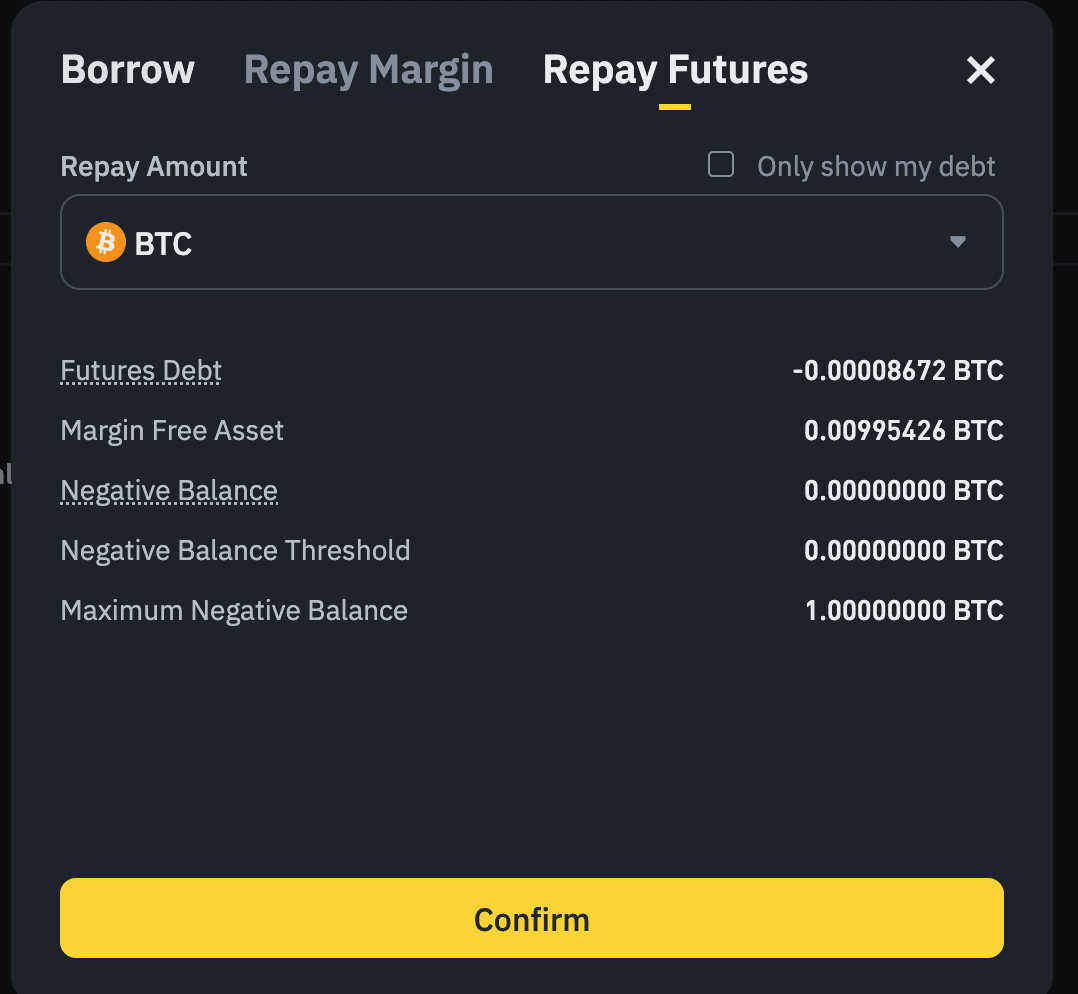
Task: Tick the Only show my debt checkbox
Action: click(721, 164)
